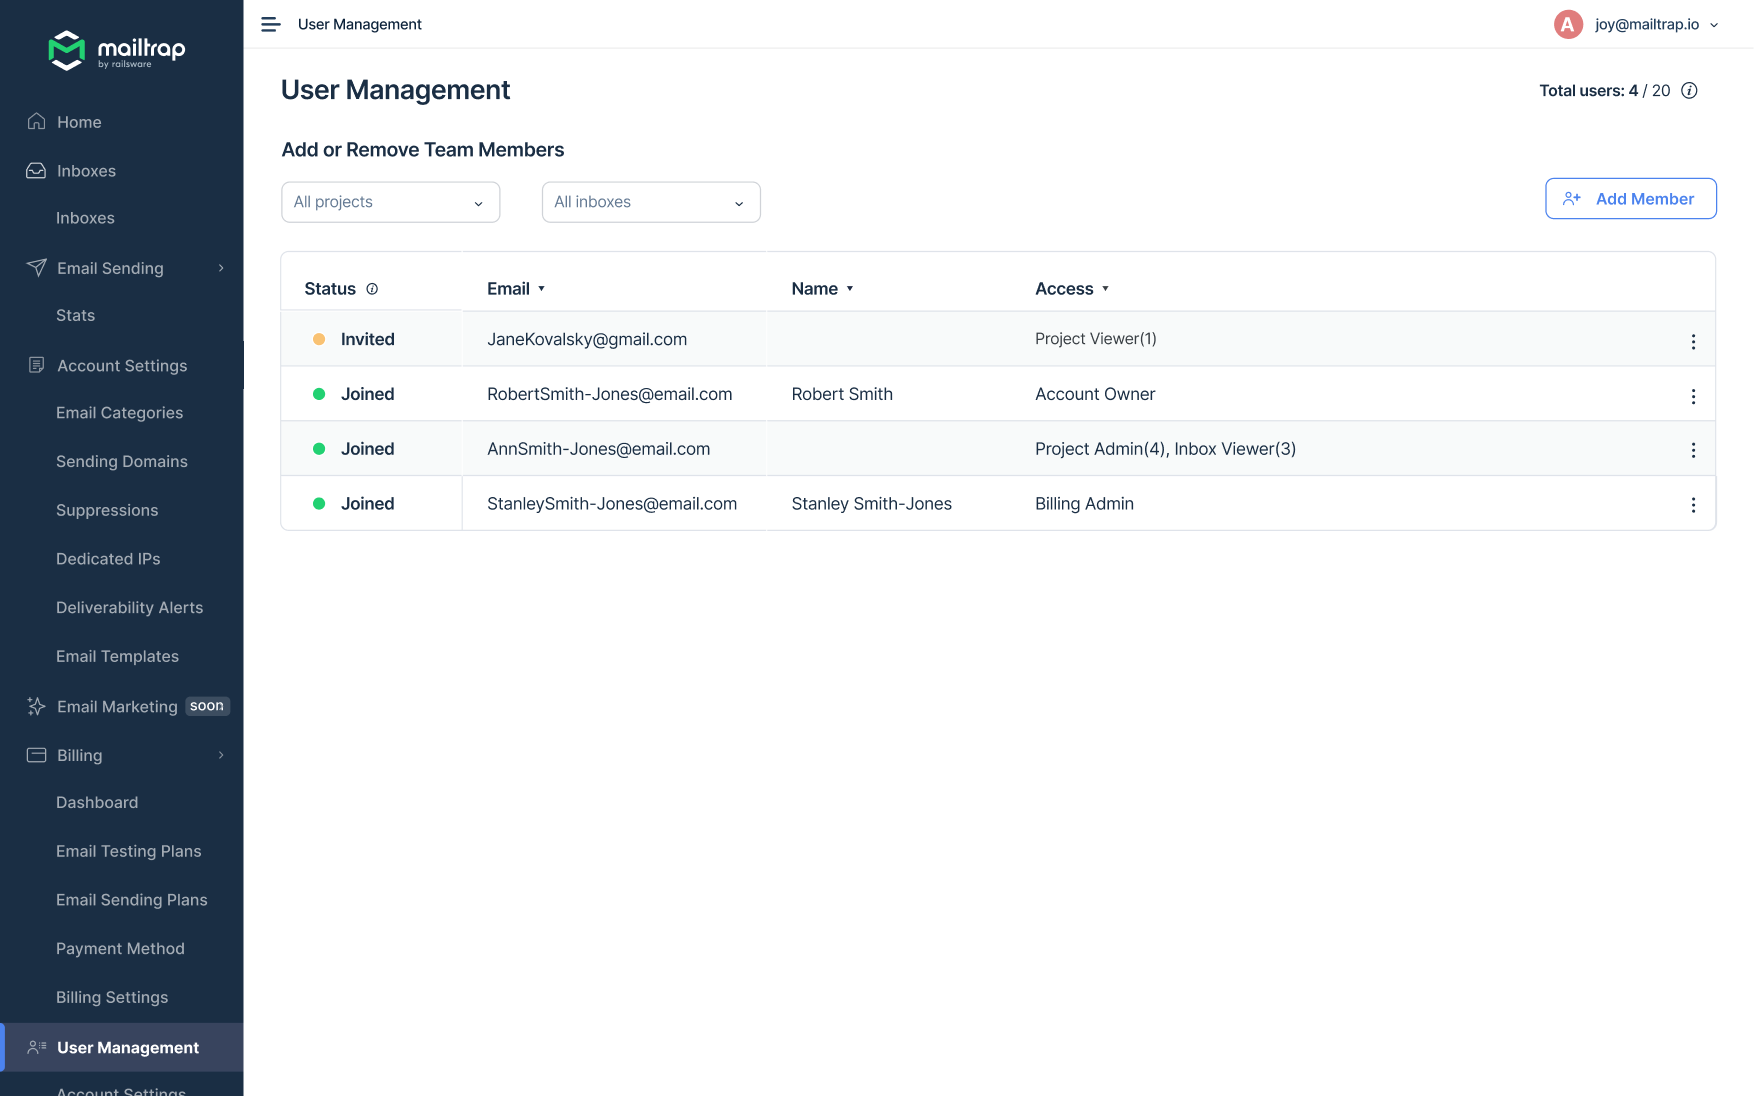
Task: Click the user avatar icon in header
Action: click(1568, 24)
